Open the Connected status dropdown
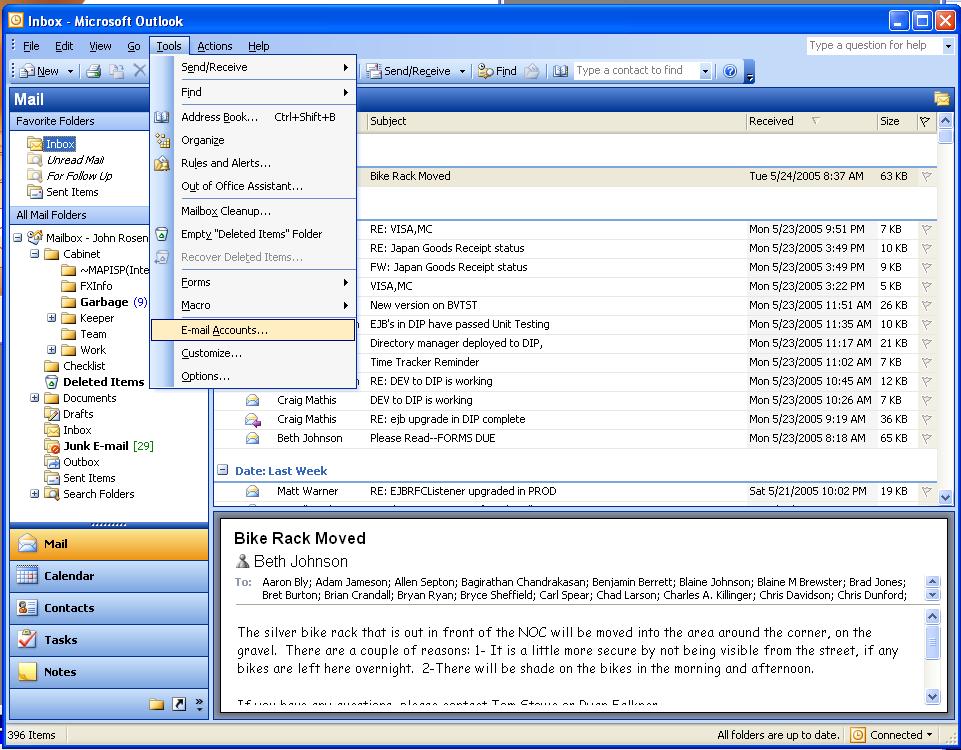This screenshot has width=961, height=750. [891, 735]
